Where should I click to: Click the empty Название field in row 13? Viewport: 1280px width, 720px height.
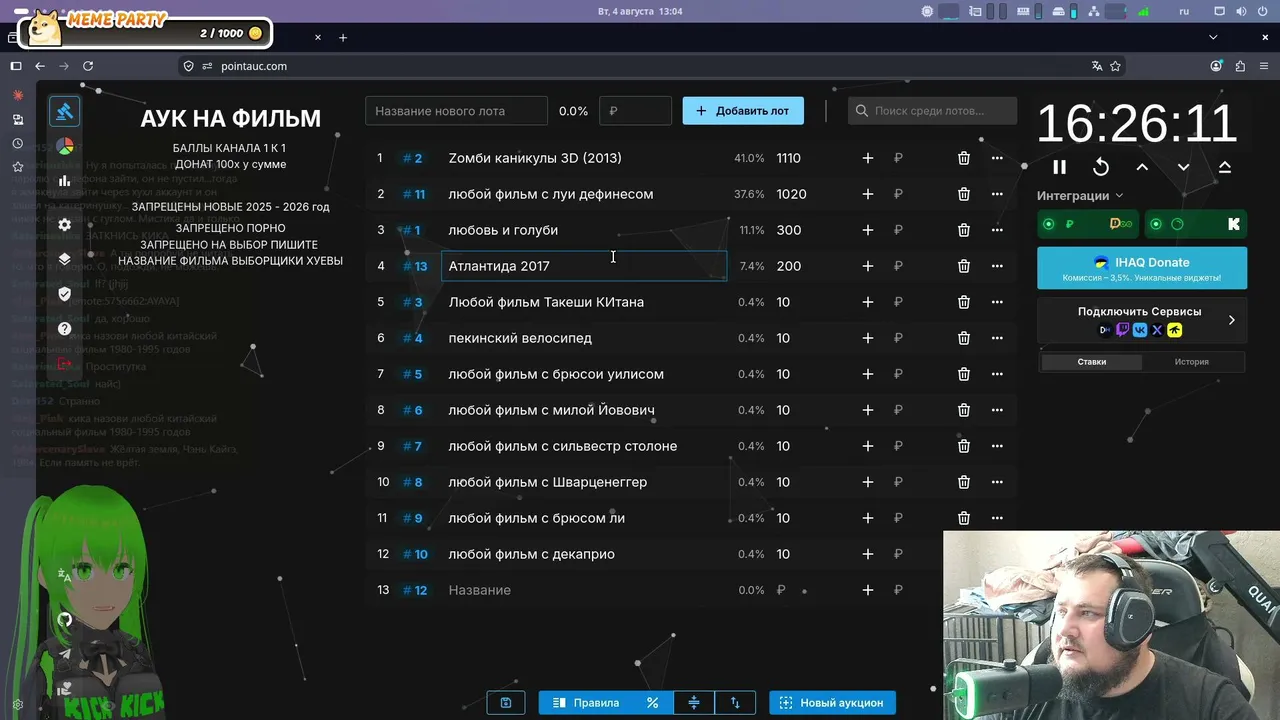584,590
